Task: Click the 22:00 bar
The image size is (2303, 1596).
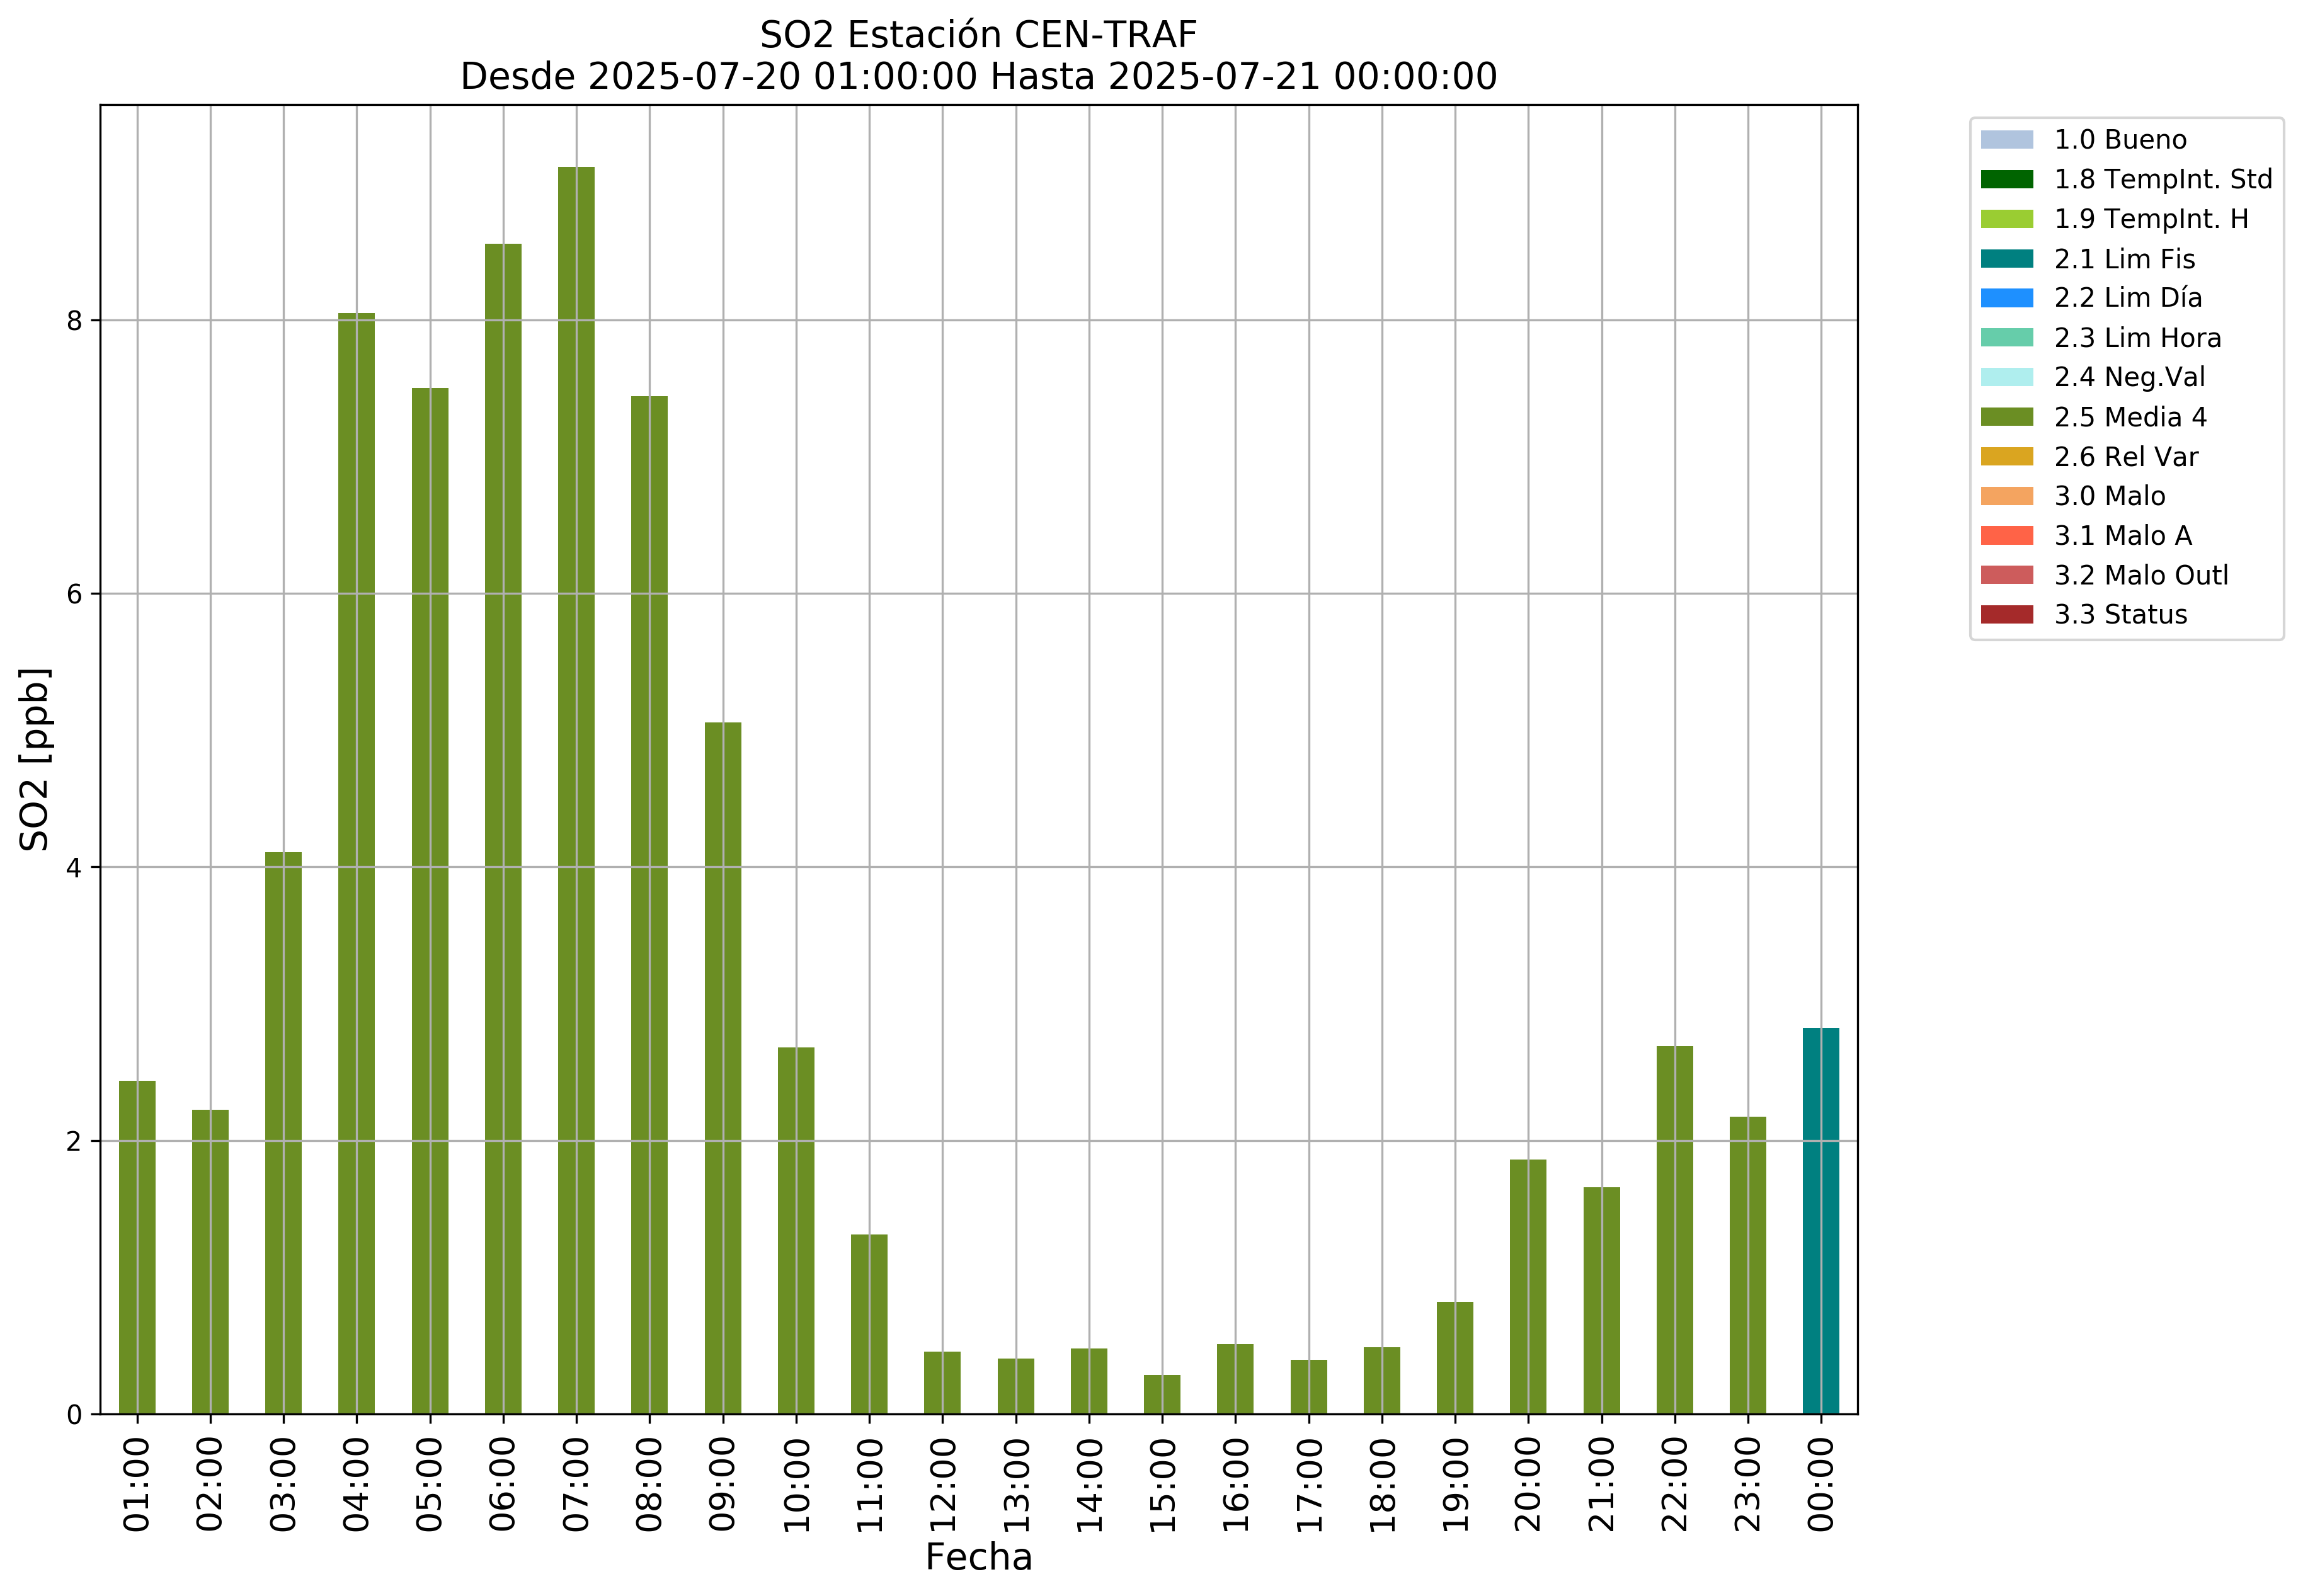Action: pos(1674,1230)
